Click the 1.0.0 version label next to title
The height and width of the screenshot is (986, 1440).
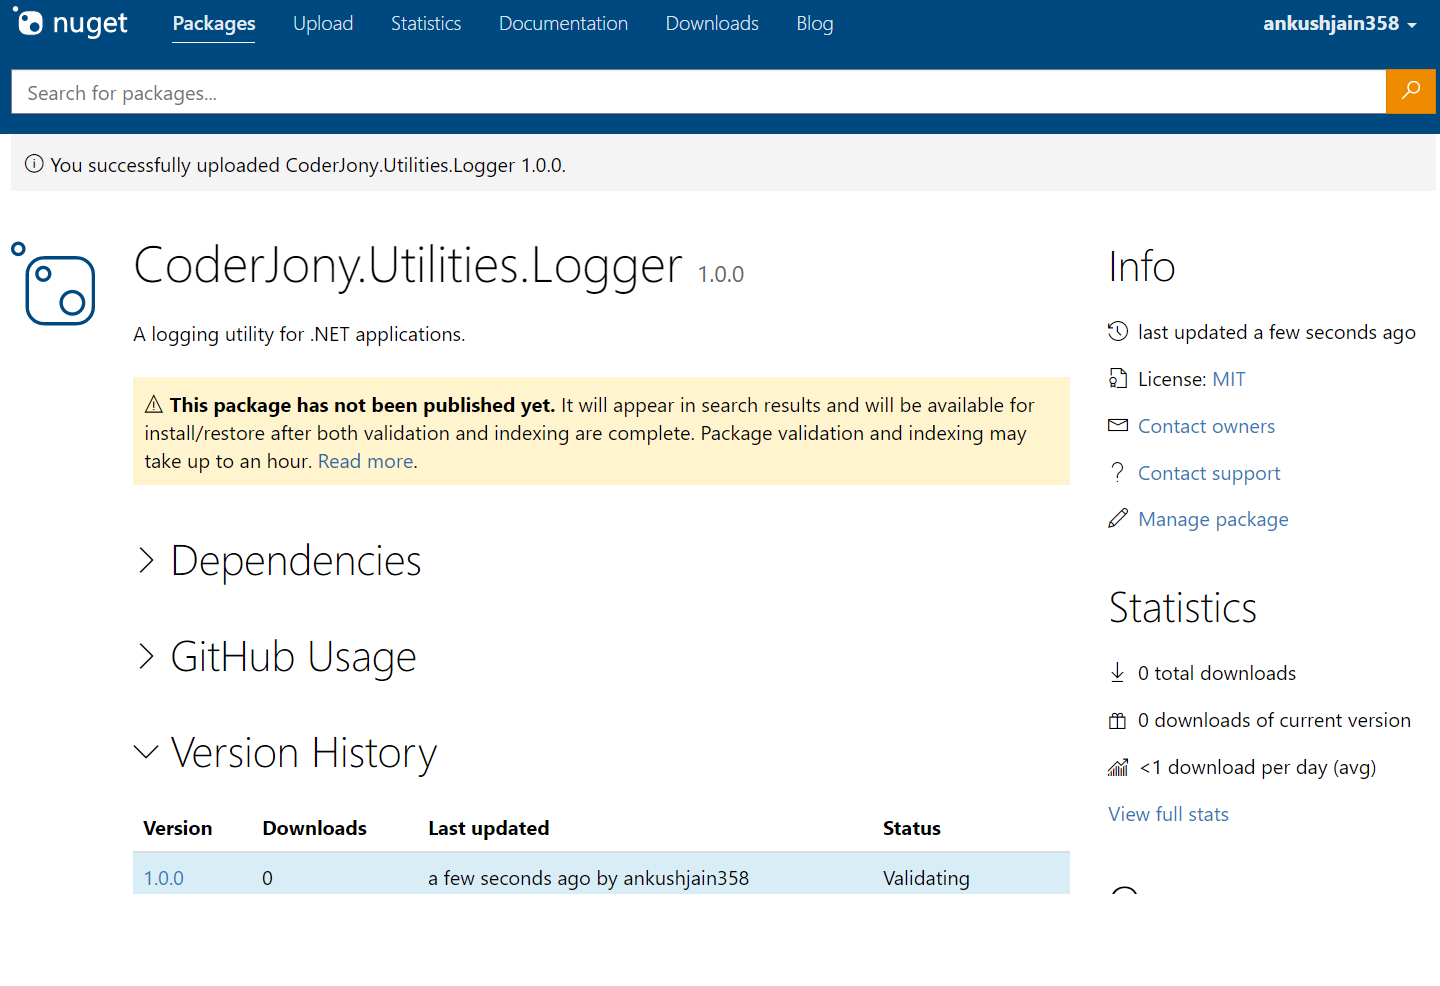[x=721, y=274]
